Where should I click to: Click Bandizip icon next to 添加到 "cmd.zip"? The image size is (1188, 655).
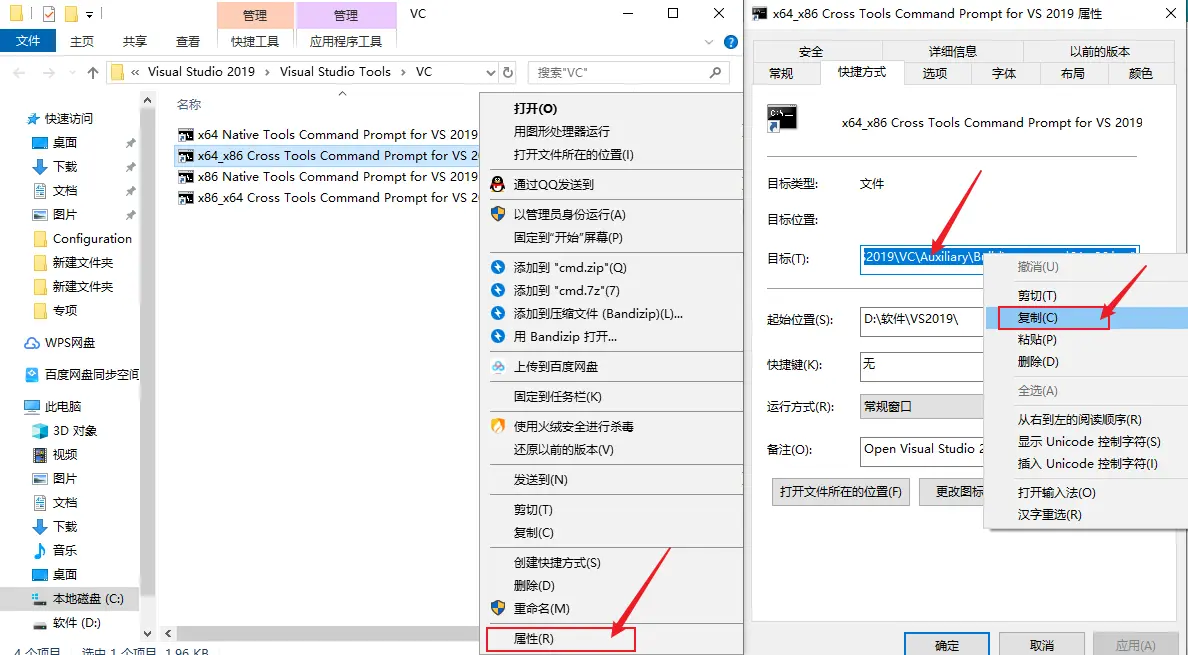point(498,267)
